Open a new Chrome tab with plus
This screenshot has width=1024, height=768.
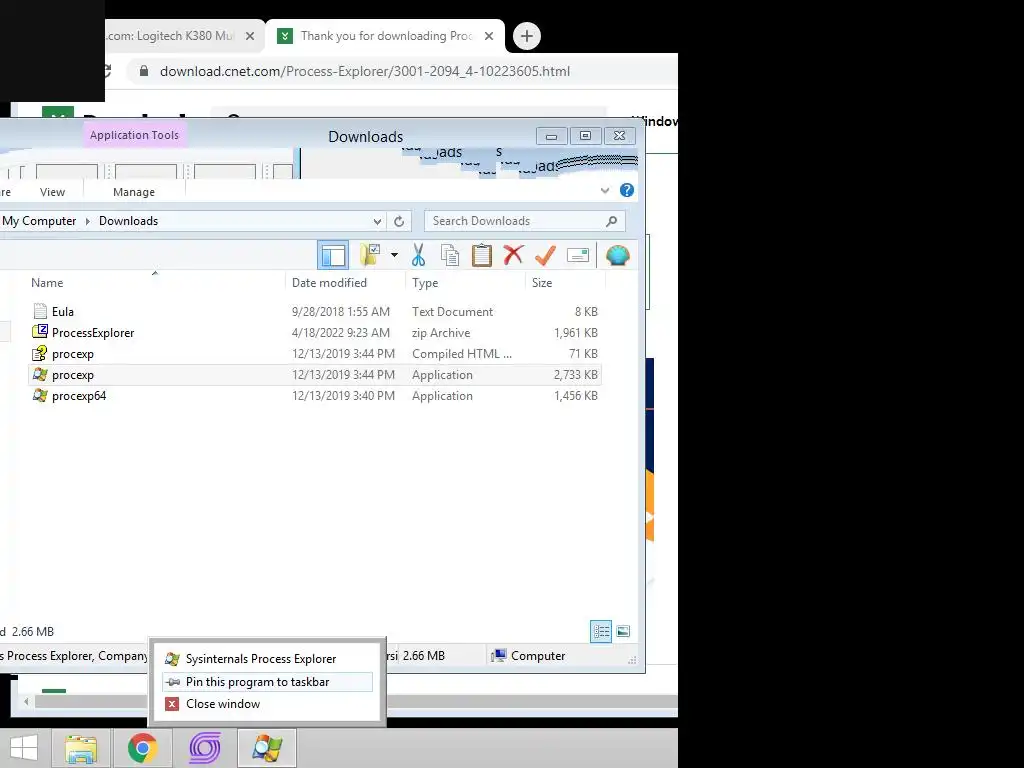point(527,36)
